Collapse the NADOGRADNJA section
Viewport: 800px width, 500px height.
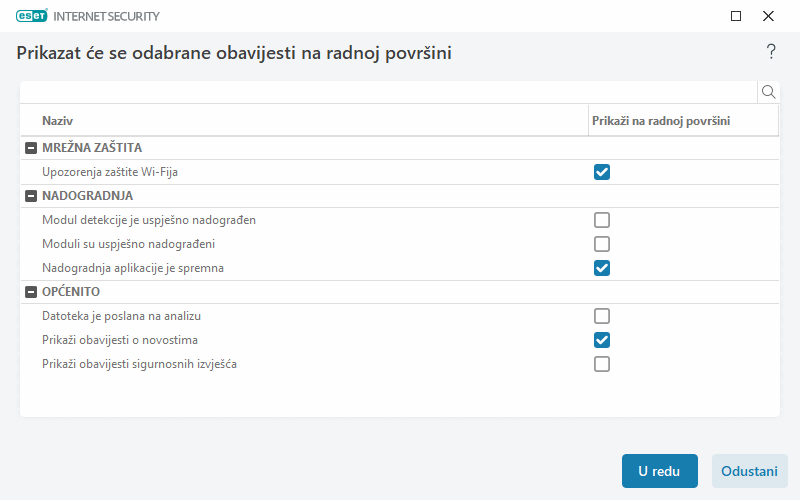point(31,196)
